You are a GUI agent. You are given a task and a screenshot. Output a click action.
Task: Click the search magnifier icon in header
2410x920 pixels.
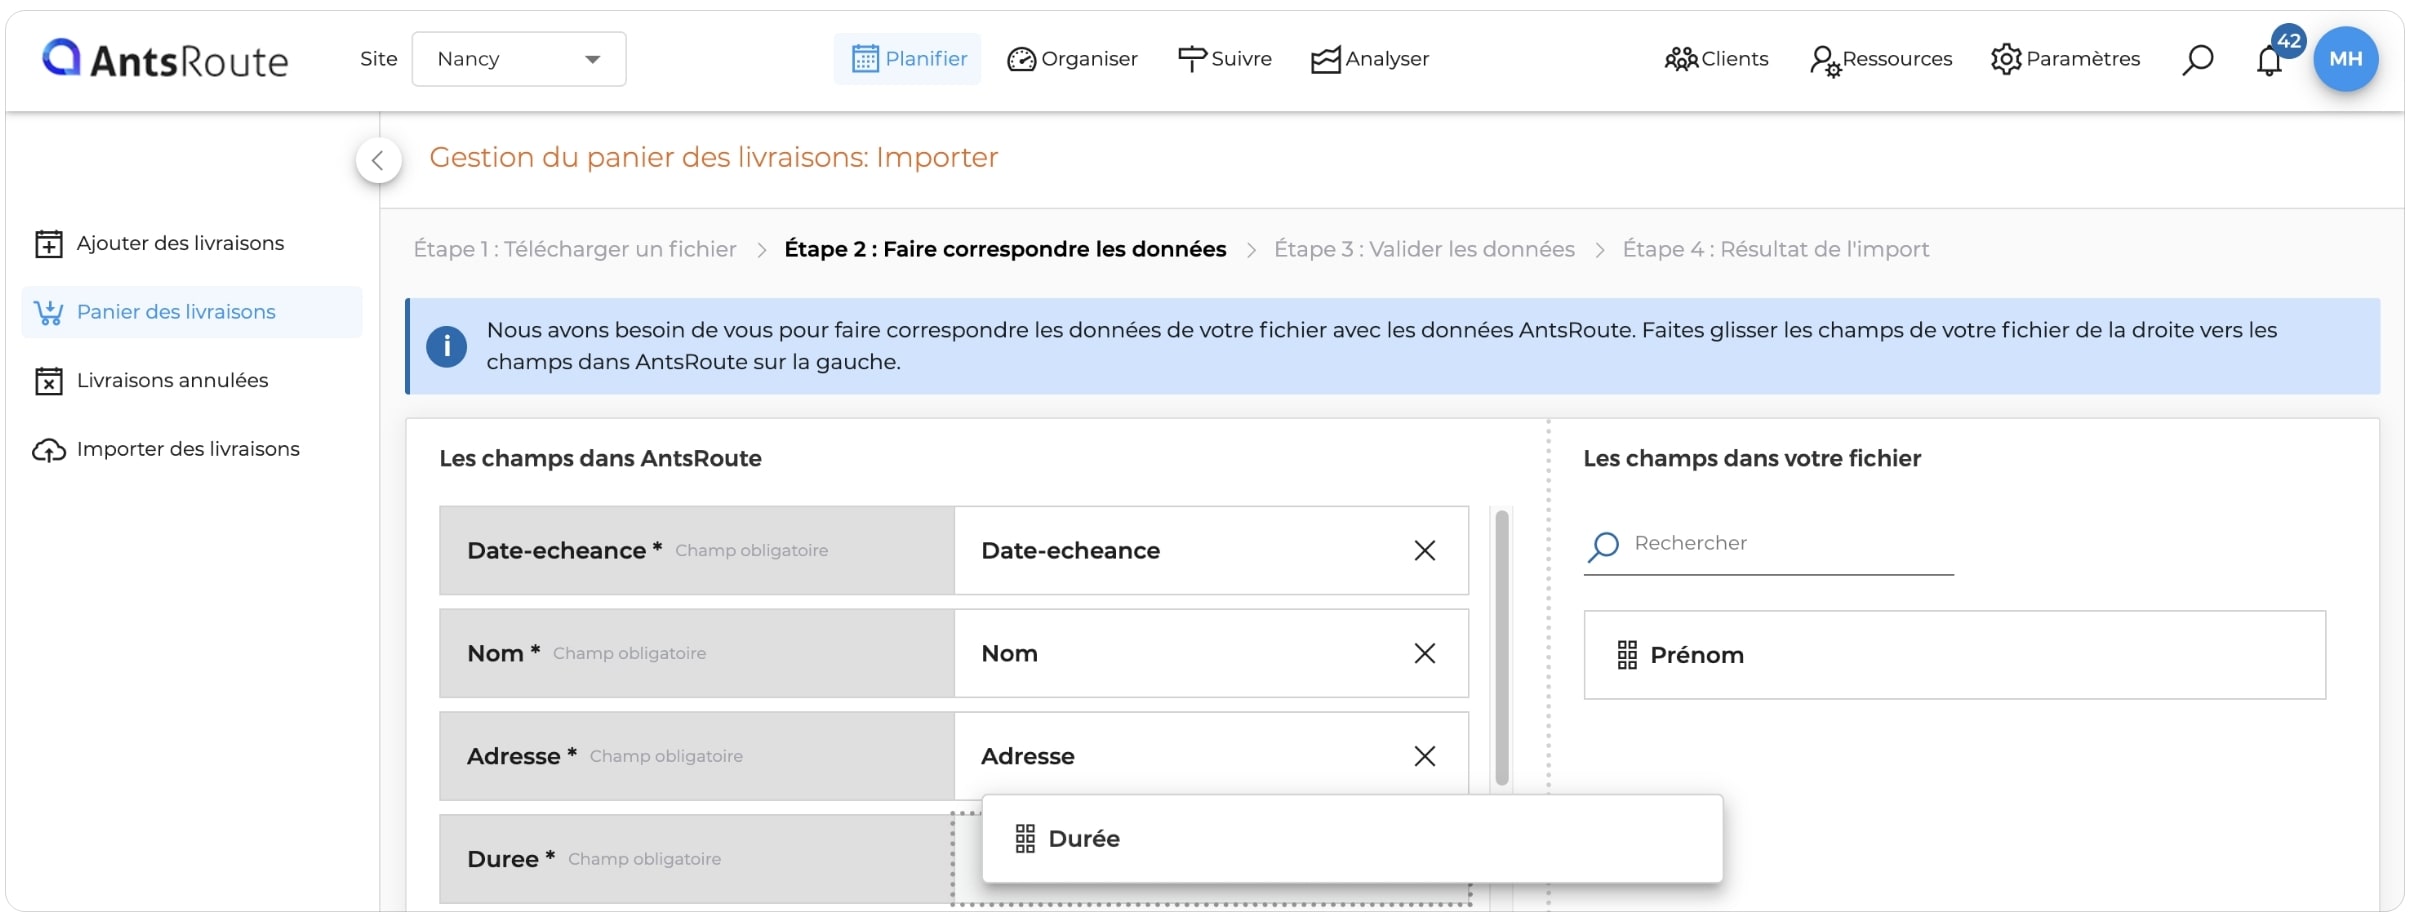[2197, 60]
